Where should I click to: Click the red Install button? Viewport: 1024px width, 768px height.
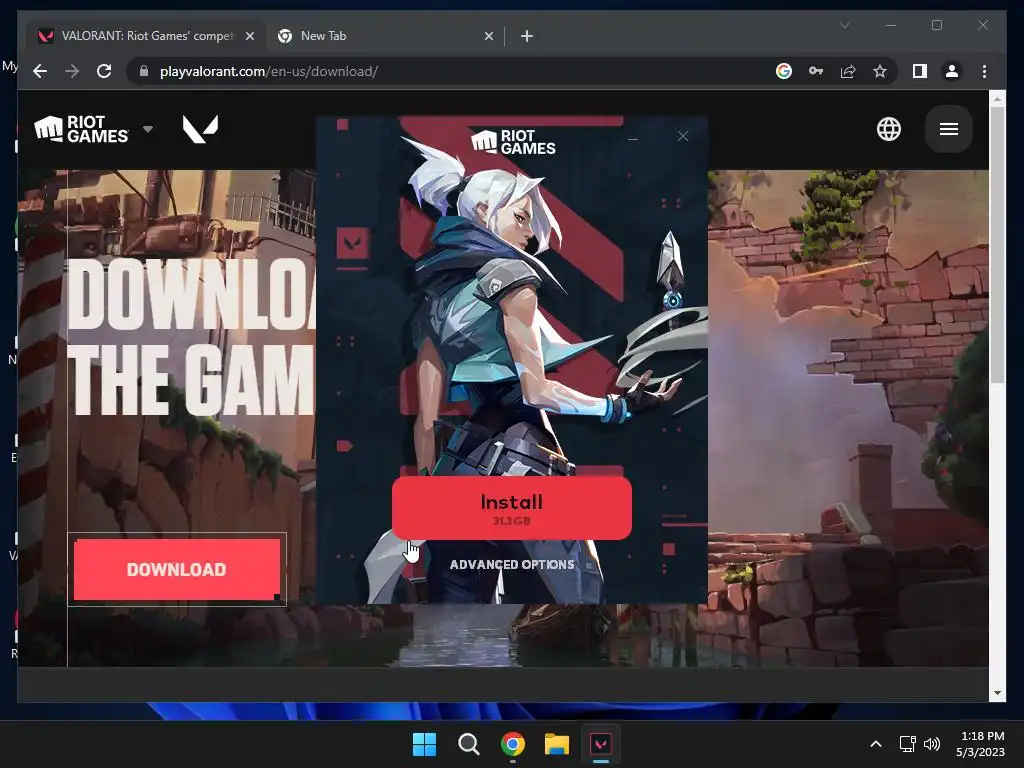511,508
